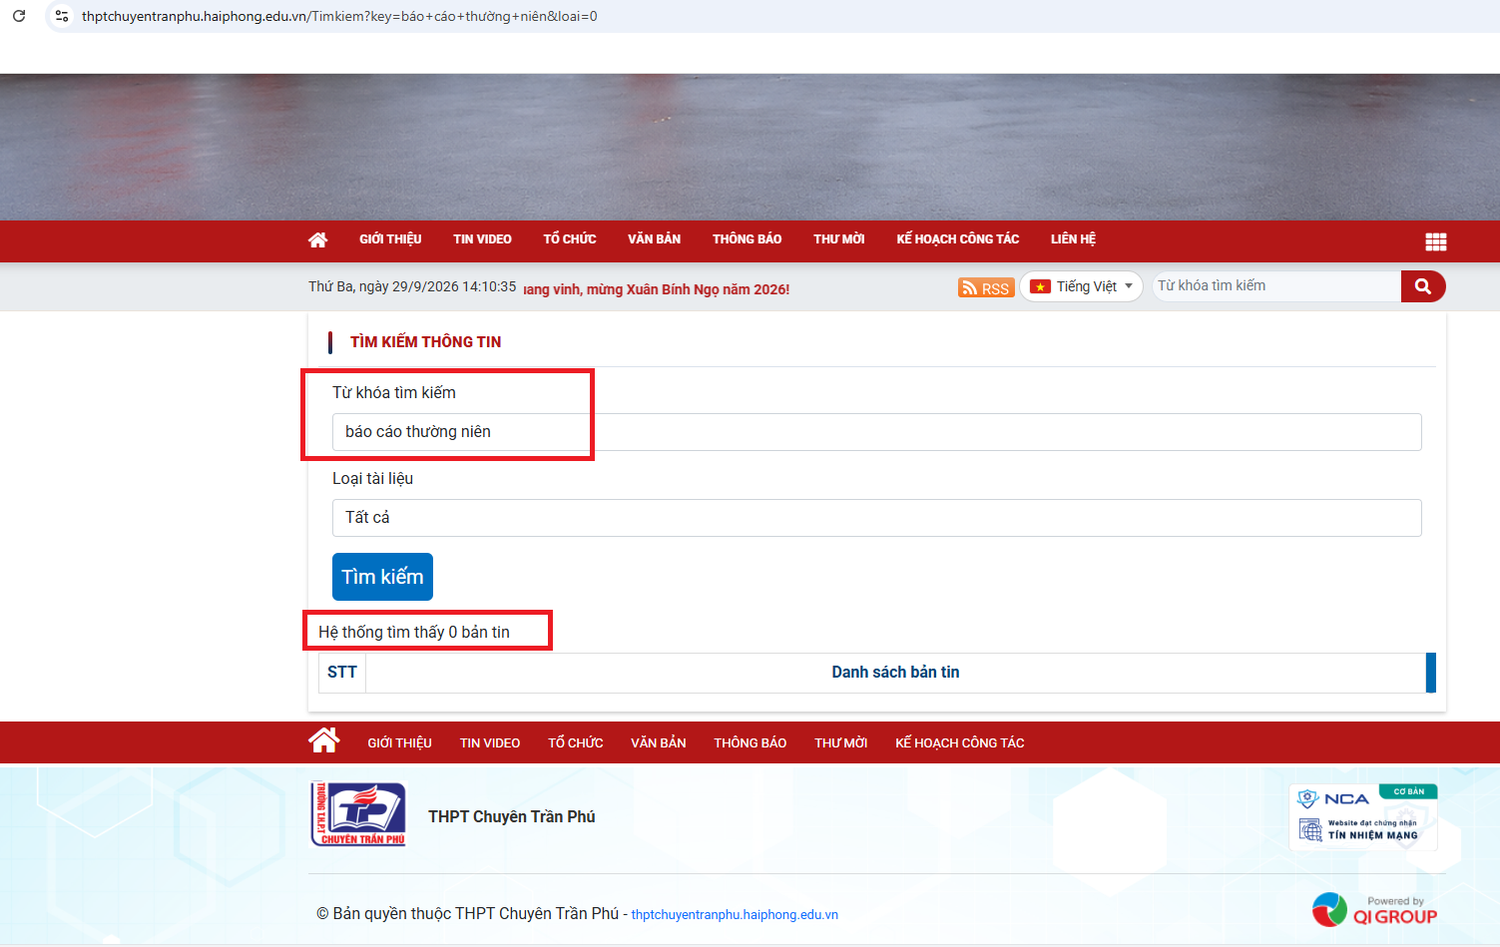Viewport: 1500px width, 947px height.
Task: Click the THPT Chuyên Trần Phú footer name
Action: [x=512, y=817]
